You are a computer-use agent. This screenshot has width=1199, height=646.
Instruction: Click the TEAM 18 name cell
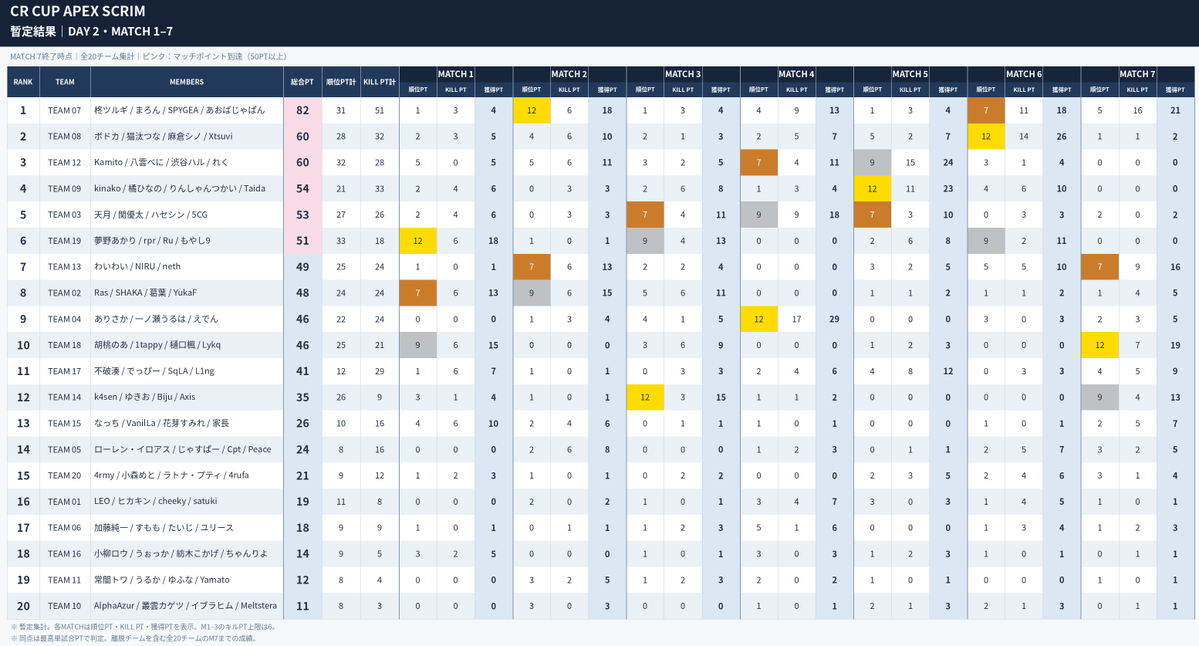pyautogui.click(x=65, y=345)
